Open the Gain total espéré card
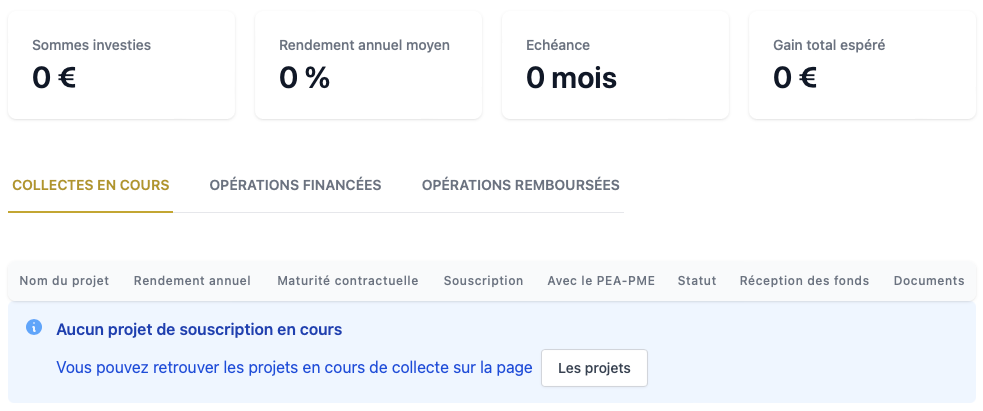This screenshot has width=983, height=411. coord(862,65)
